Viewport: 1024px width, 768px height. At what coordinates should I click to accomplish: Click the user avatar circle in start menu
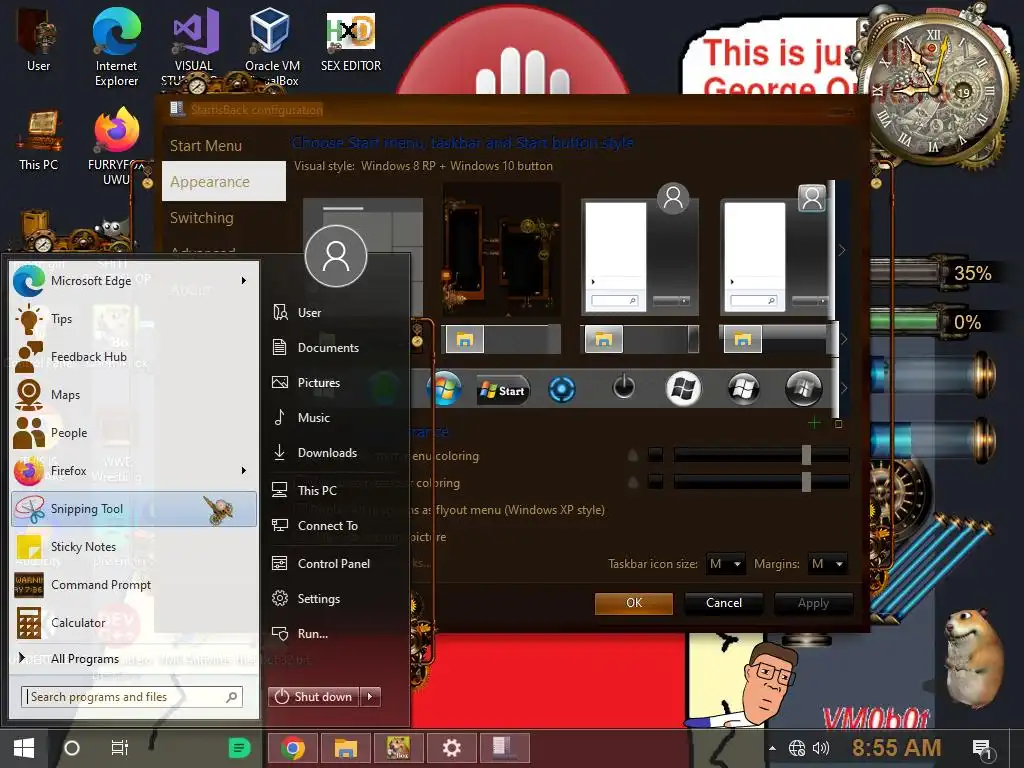click(336, 256)
